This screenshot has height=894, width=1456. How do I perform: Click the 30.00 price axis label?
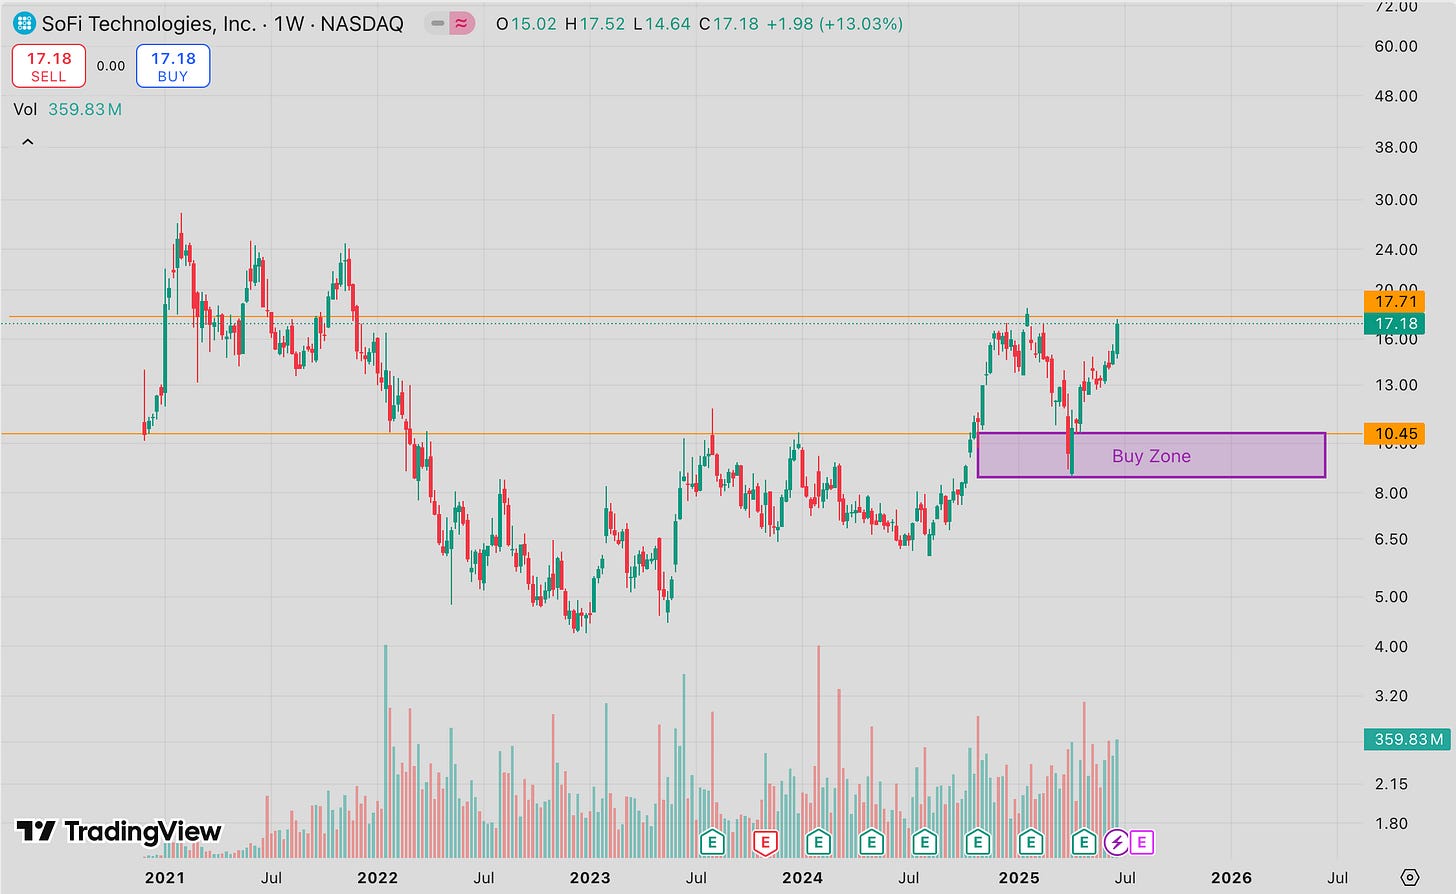(x=1396, y=199)
